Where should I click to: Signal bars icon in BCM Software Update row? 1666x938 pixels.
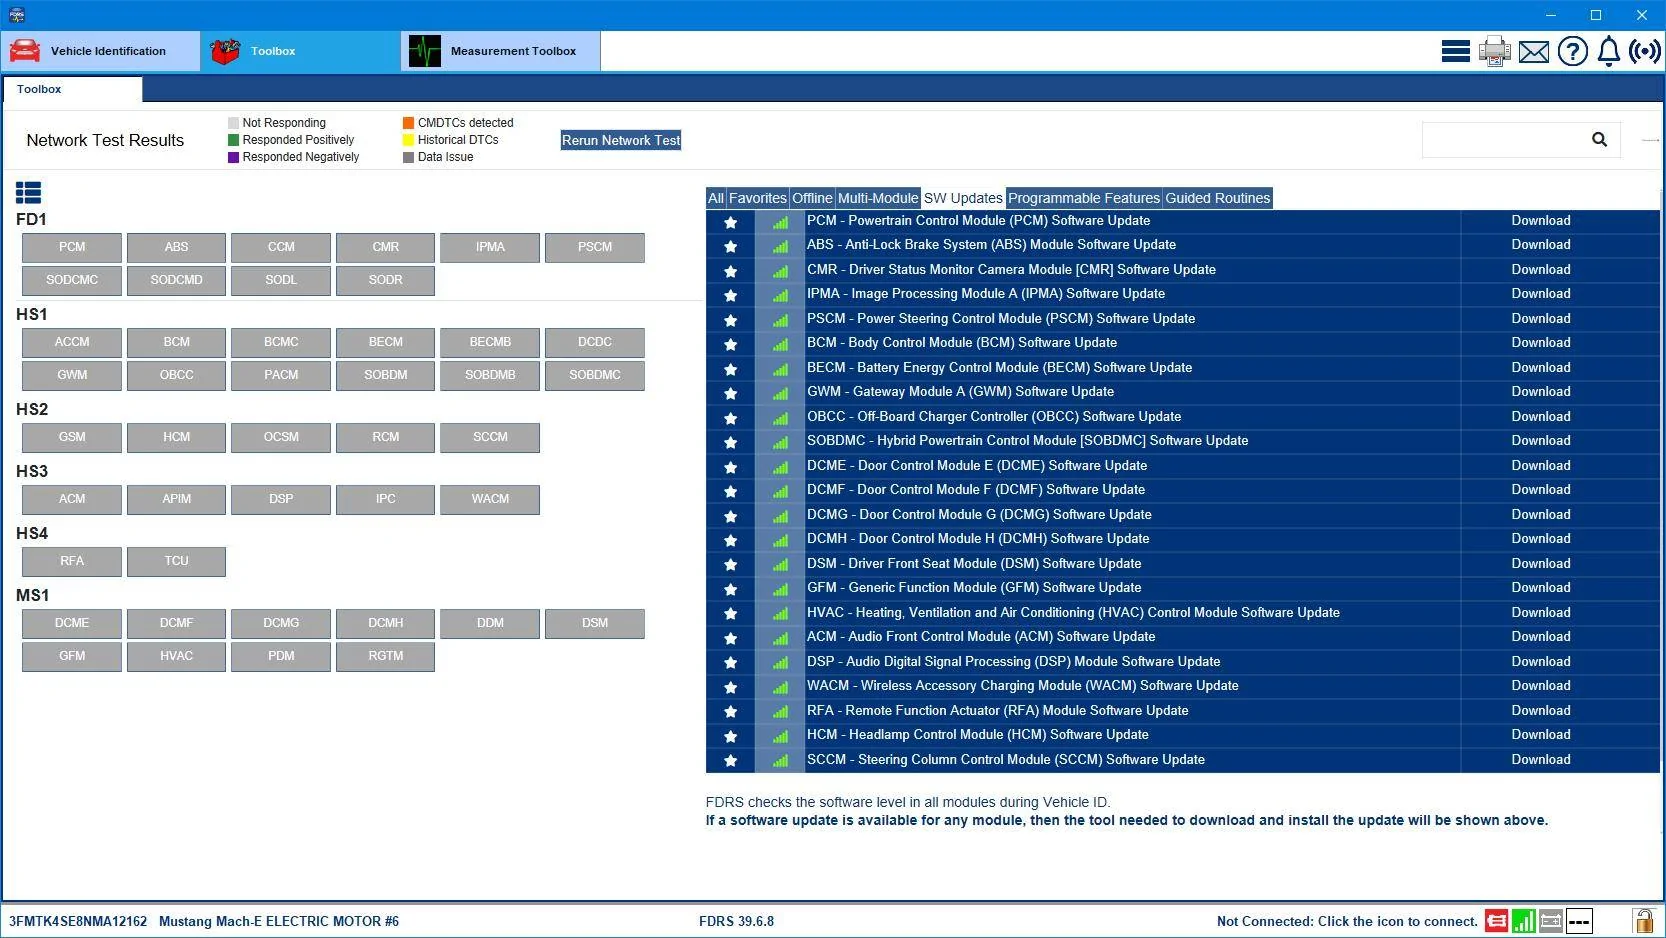[x=780, y=344]
